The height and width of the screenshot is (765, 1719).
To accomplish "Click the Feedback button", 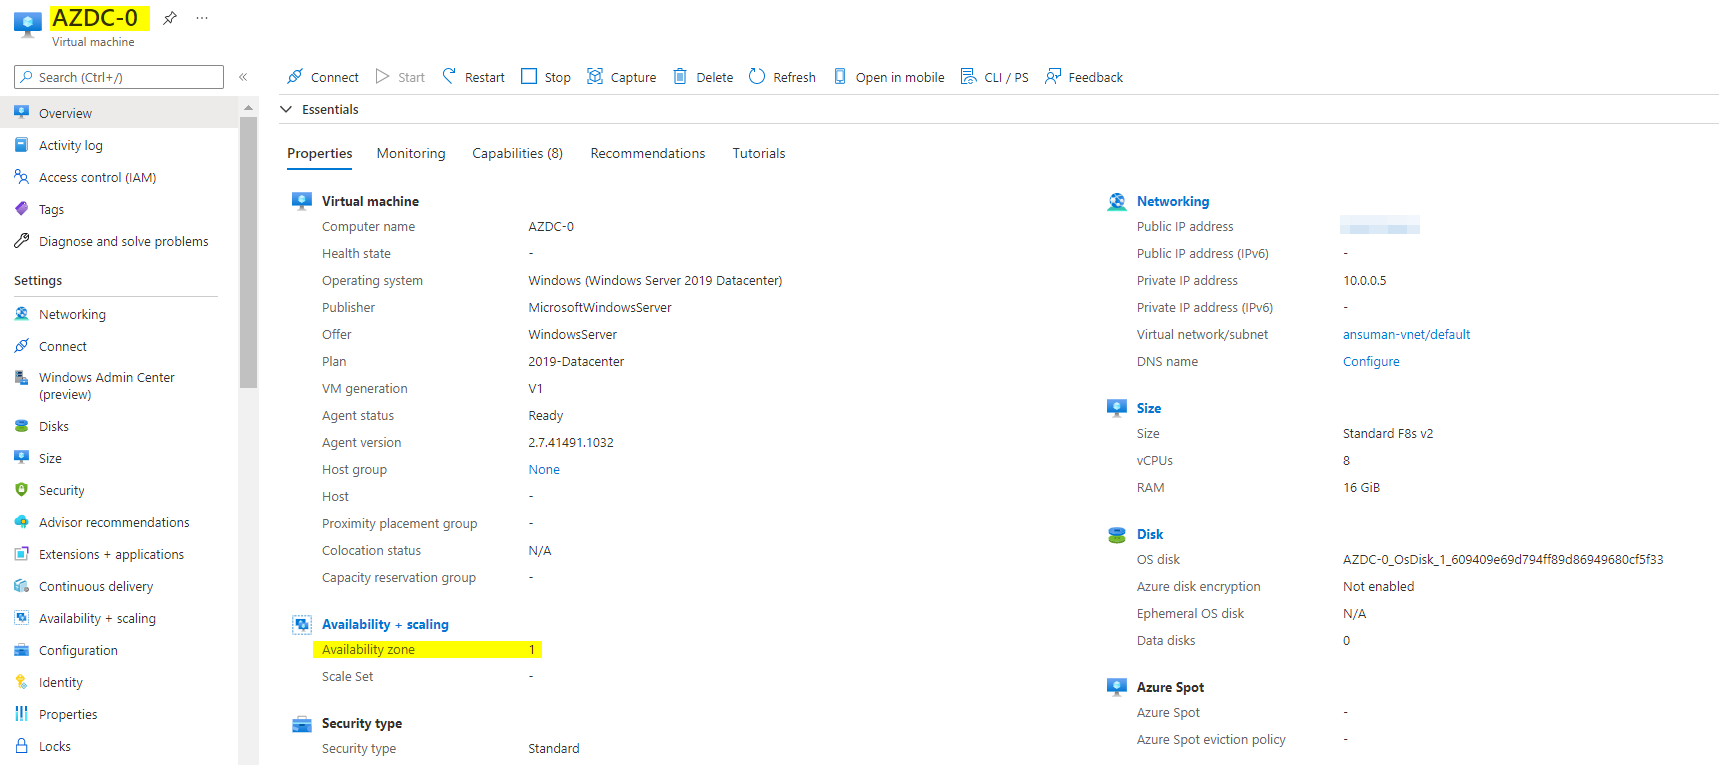I will click(x=1084, y=77).
